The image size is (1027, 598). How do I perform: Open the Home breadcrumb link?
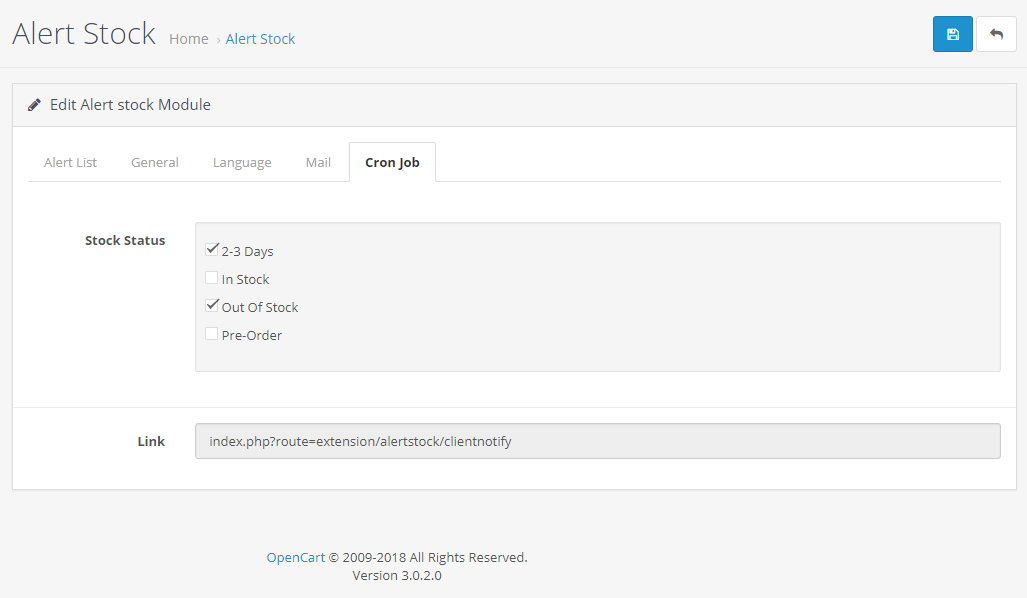[x=189, y=39]
